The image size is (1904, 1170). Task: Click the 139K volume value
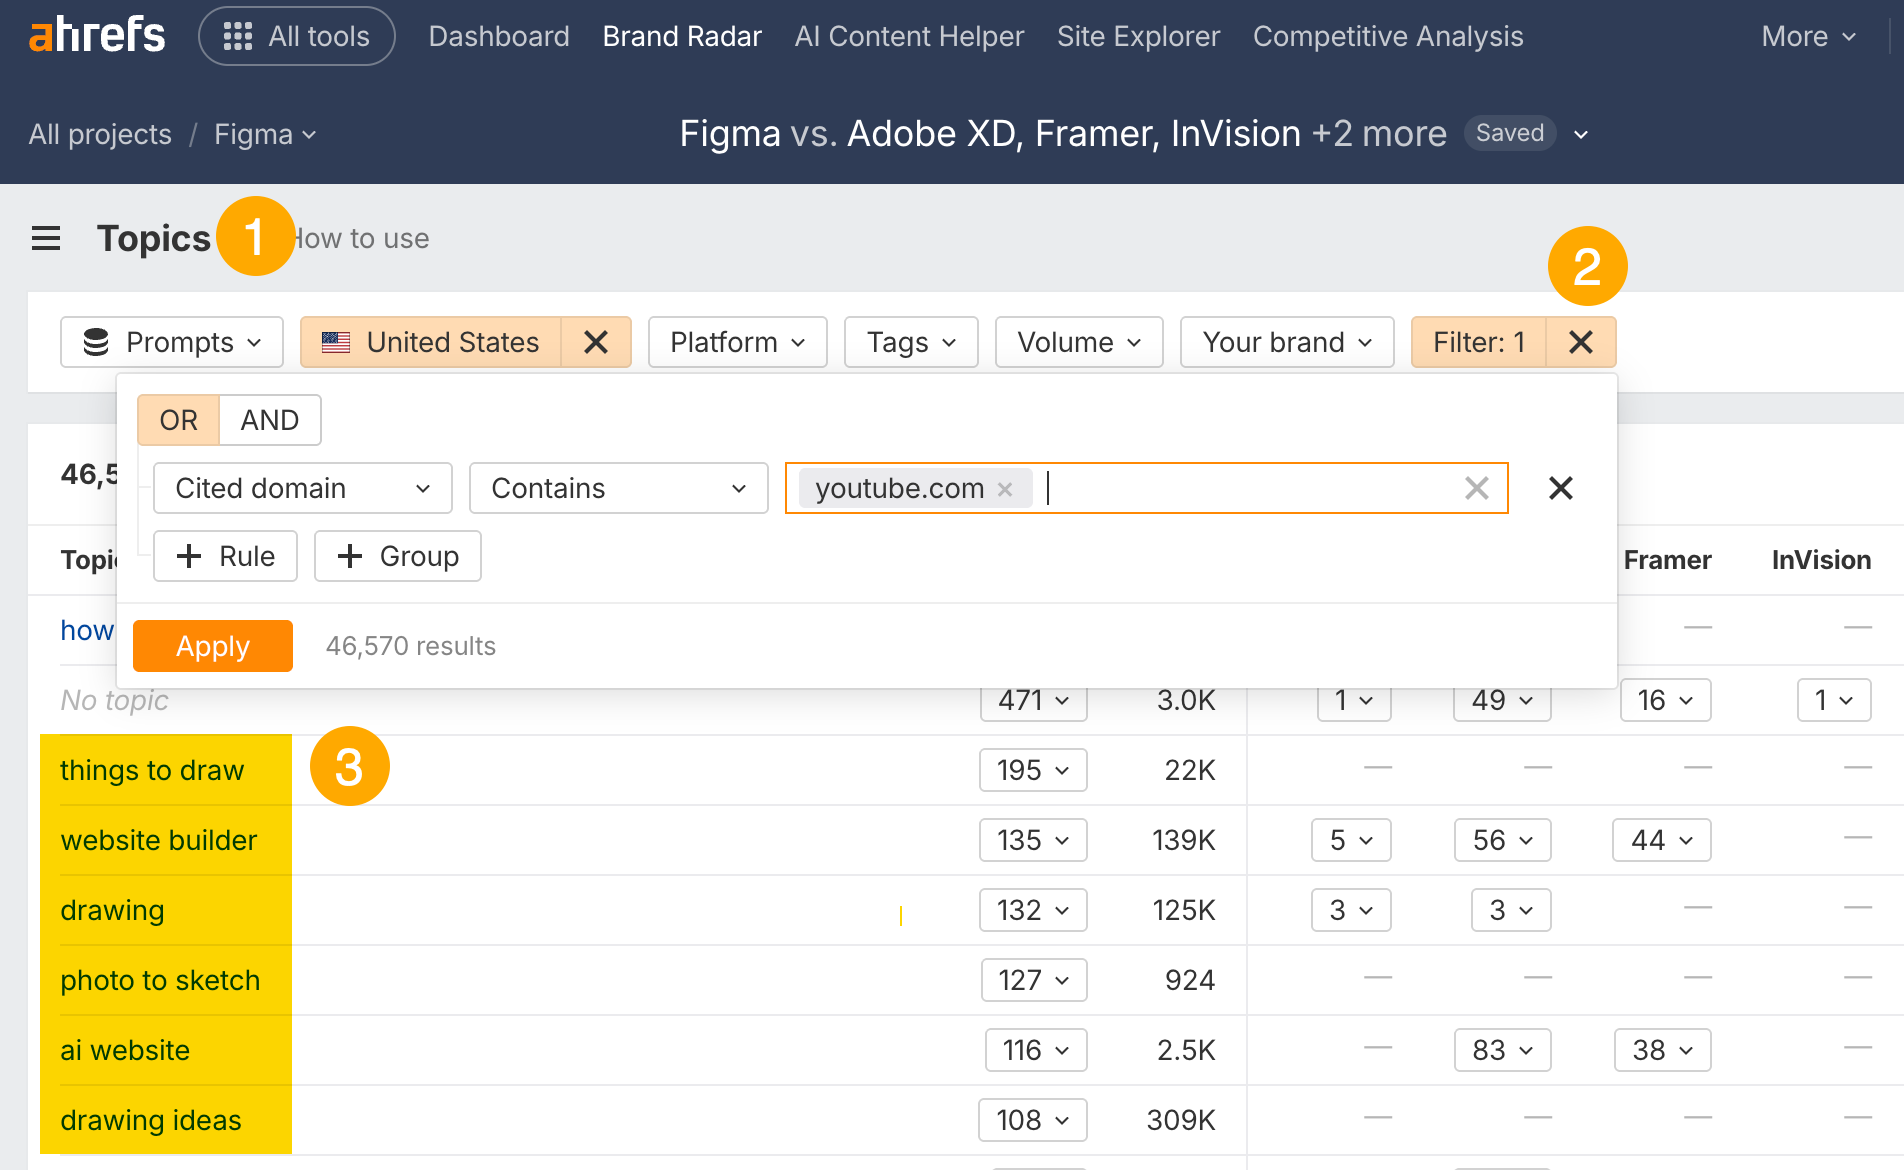point(1184,840)
